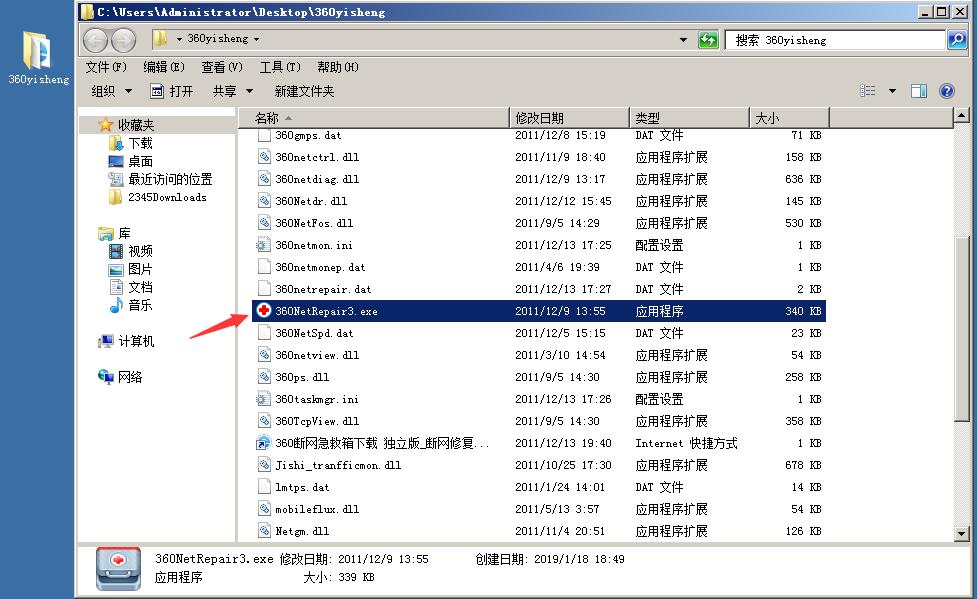
Task: Select 图片 library in the sidebar
Action: (140, 269)
